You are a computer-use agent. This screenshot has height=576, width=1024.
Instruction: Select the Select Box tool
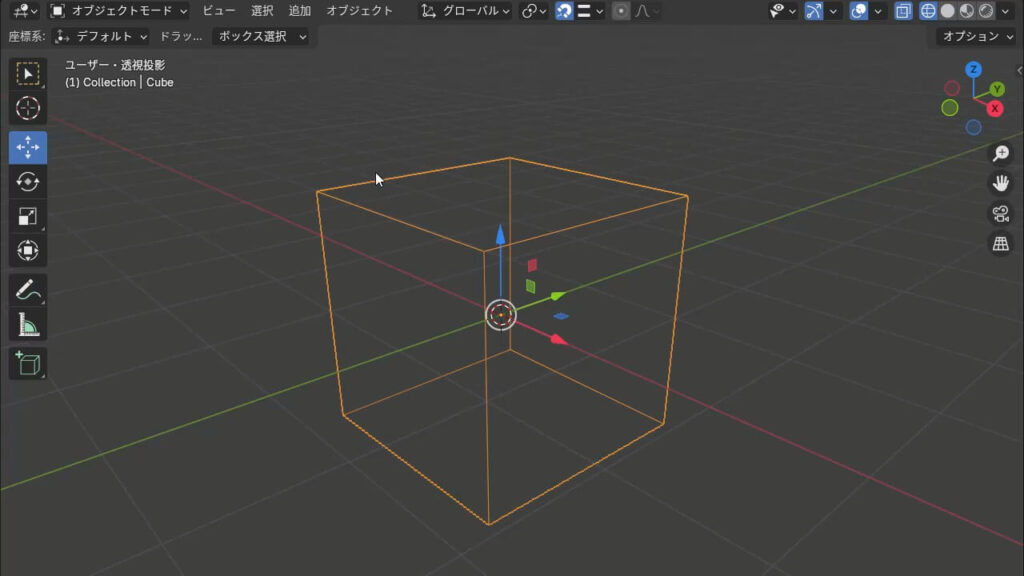(x=27, y=74)
